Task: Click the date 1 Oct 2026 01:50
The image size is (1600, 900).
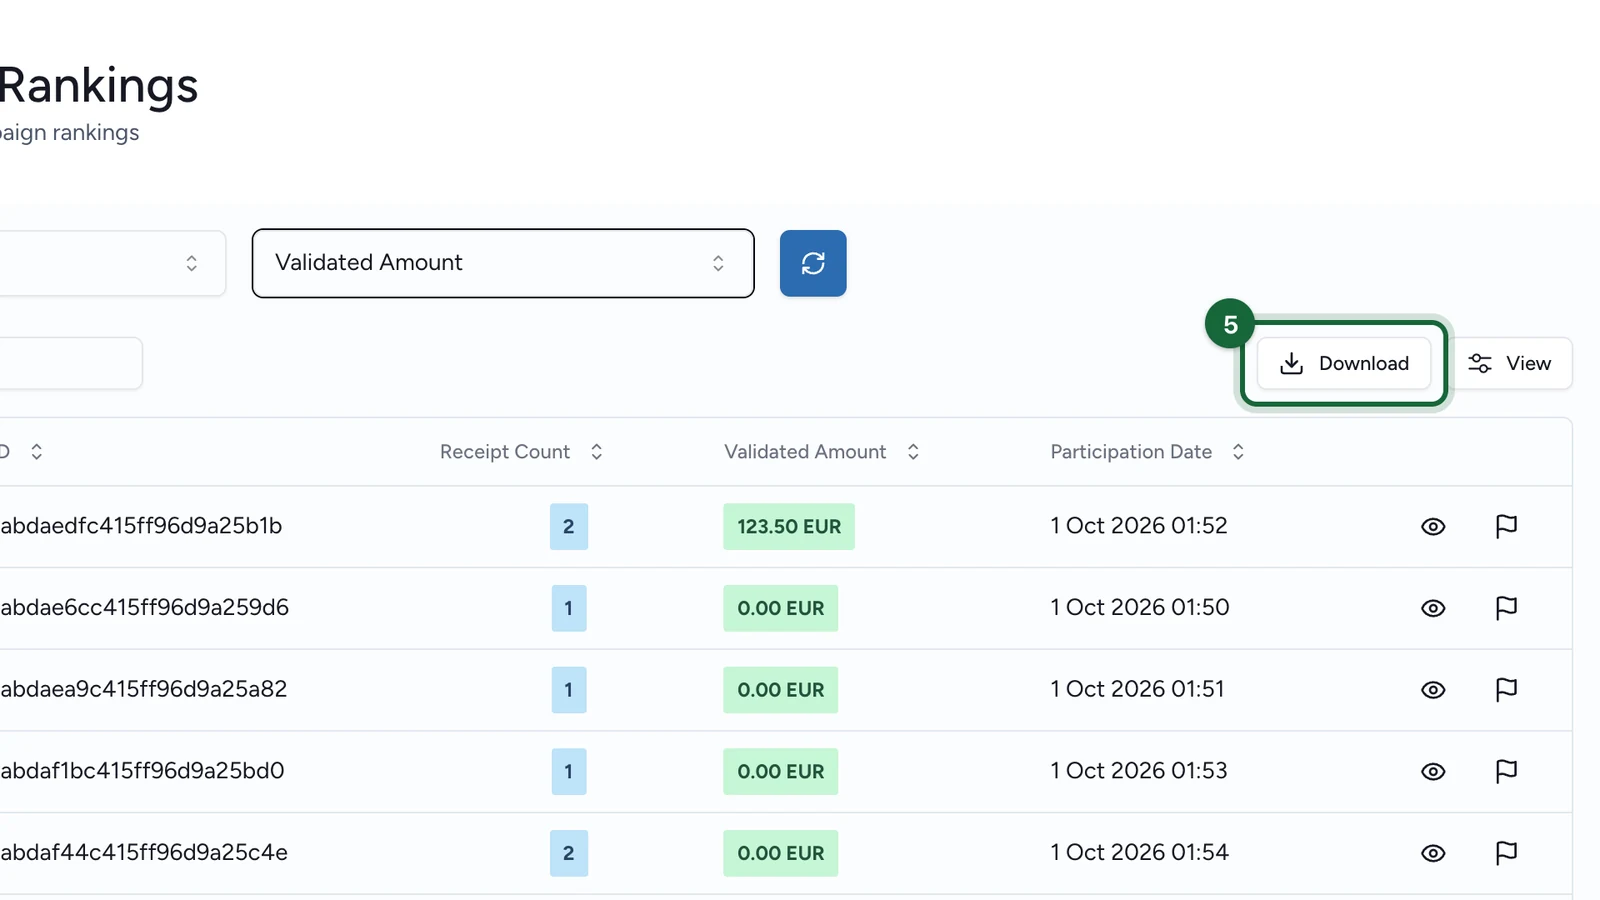Action: [x=1140, y=607]
